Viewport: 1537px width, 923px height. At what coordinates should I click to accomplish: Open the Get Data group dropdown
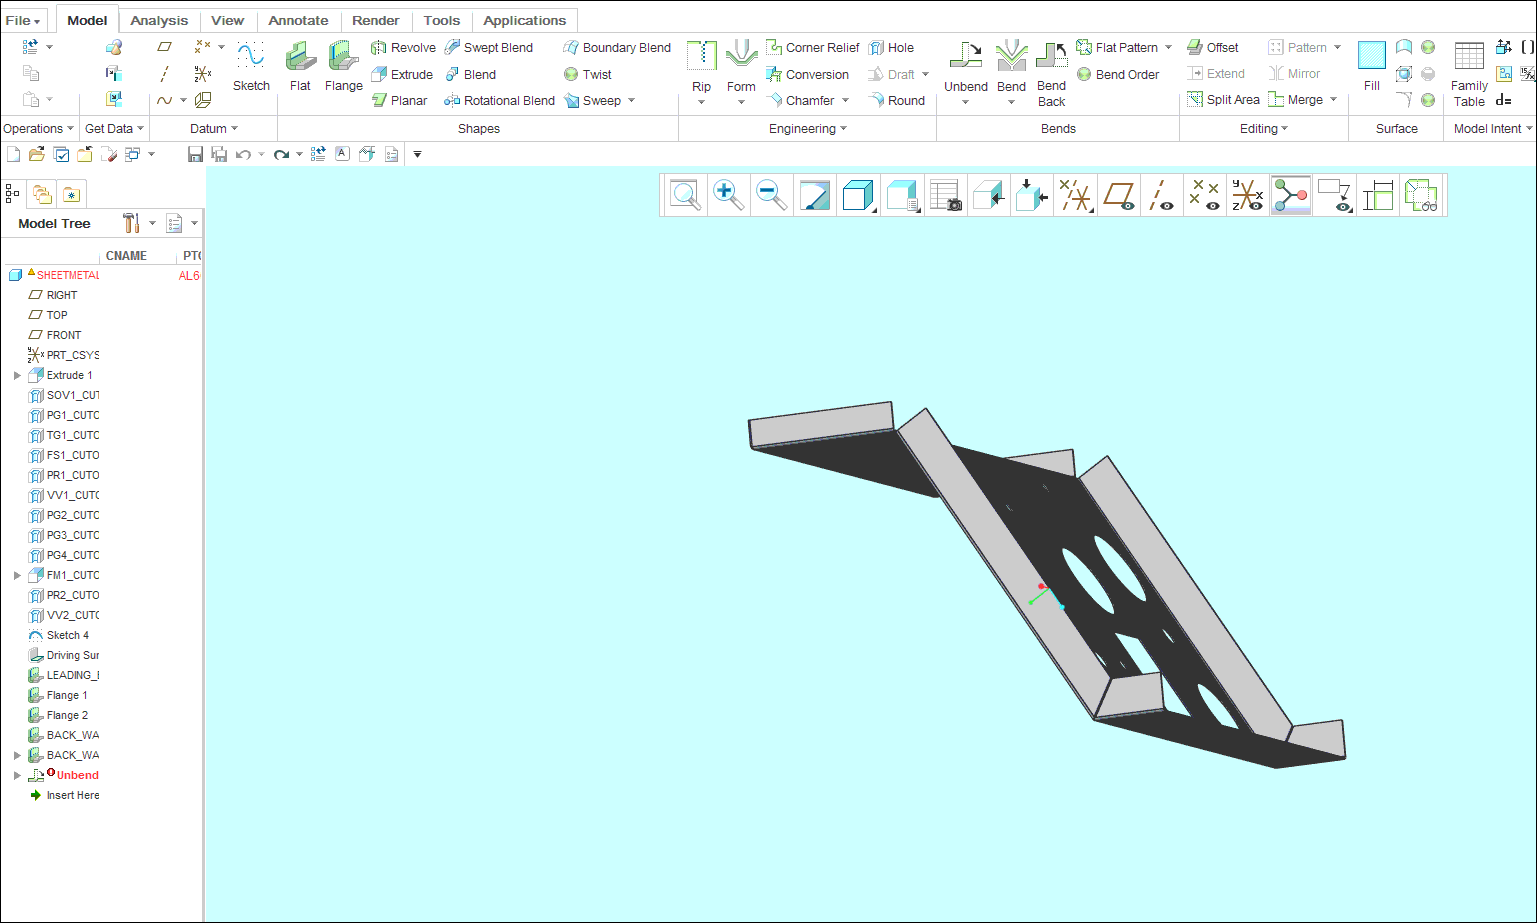point(114,128)
